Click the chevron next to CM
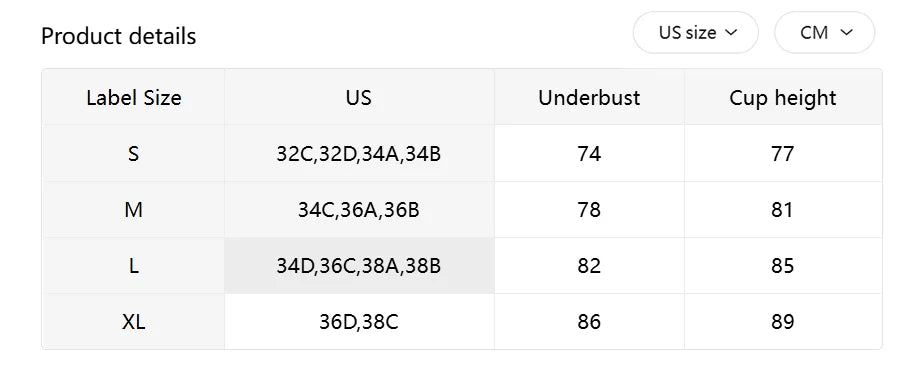The image size is (923, 369). (x=846, y=33)
